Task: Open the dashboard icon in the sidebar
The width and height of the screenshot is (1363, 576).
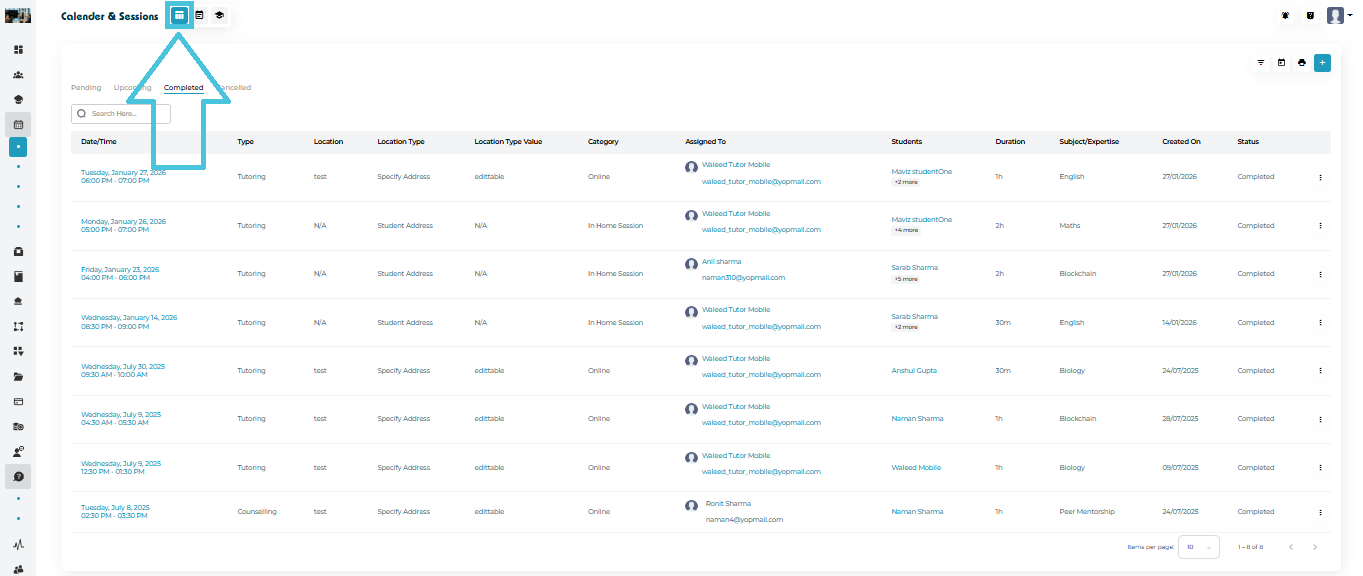Action: click(x=18, y=49)
